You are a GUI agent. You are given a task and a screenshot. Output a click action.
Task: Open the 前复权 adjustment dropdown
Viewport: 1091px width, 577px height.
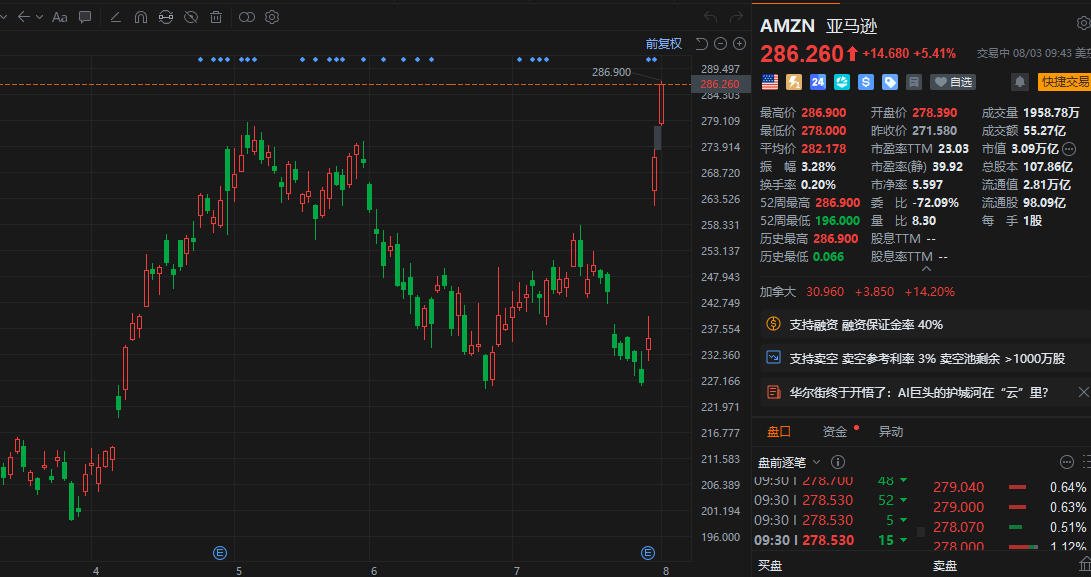coord(664,44)
